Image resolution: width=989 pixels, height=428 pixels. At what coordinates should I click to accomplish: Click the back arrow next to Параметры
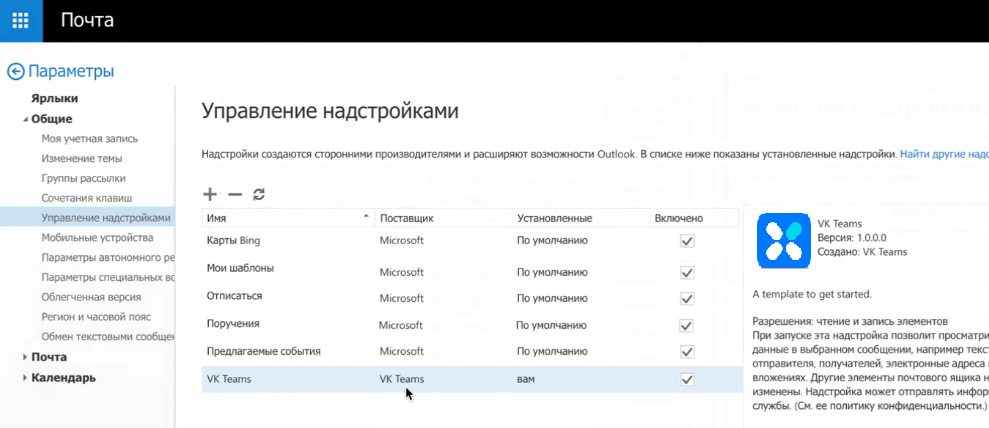coord(15,71)
